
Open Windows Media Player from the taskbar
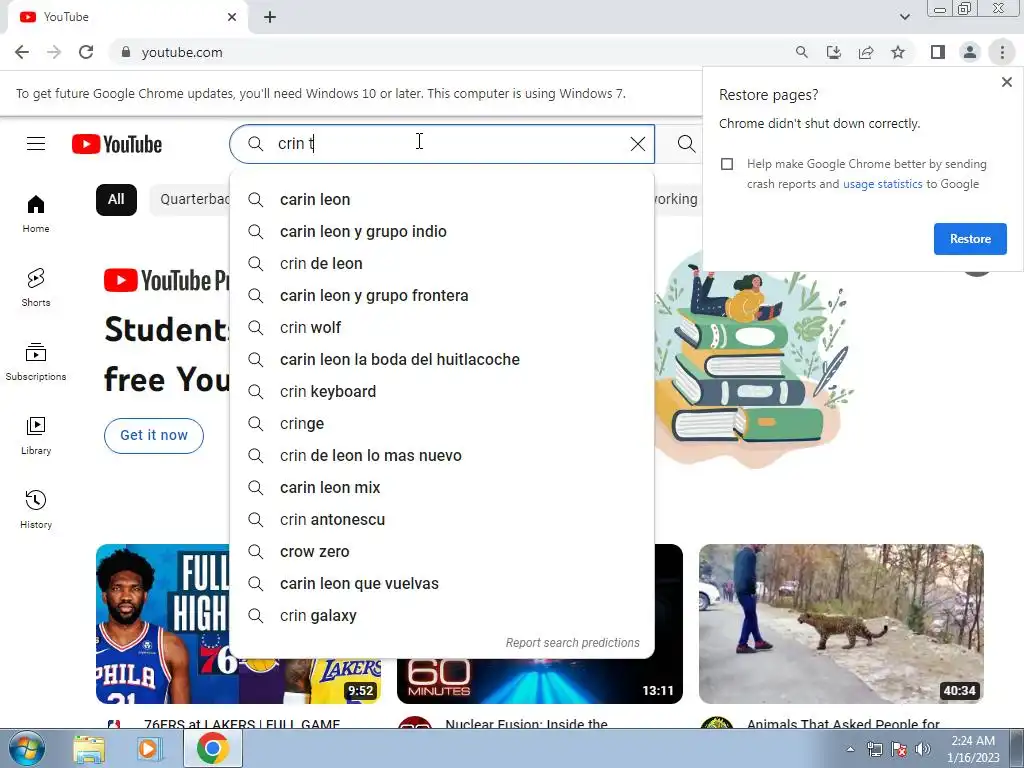point(148,749)
